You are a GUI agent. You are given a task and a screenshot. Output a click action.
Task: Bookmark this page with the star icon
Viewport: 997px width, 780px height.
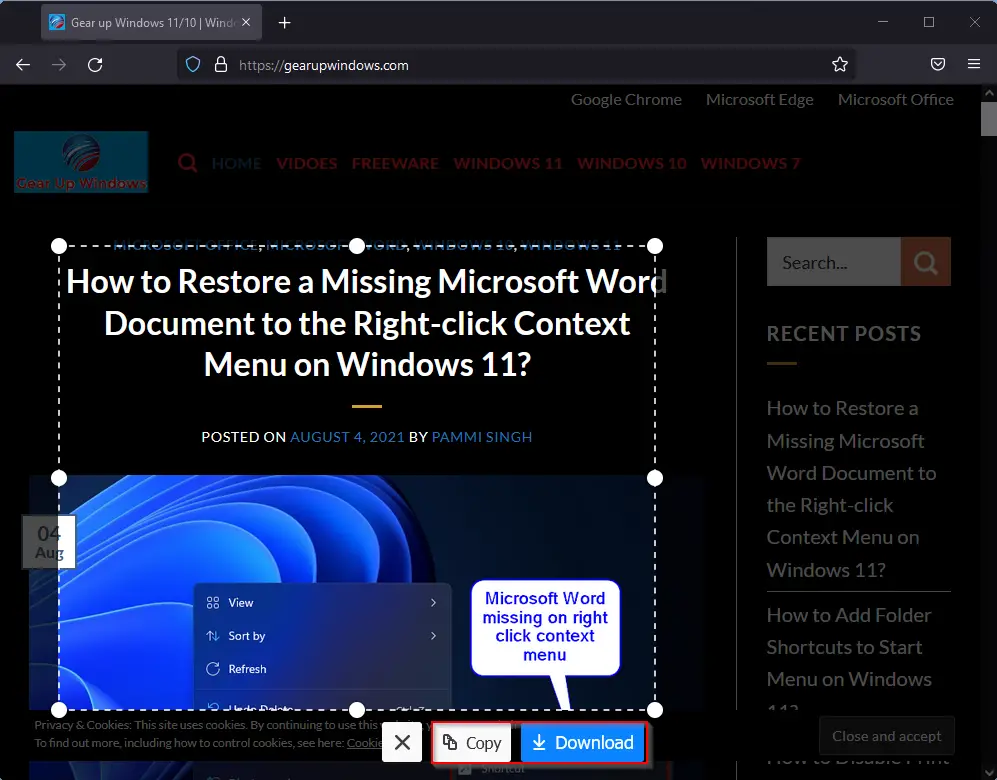839,64
